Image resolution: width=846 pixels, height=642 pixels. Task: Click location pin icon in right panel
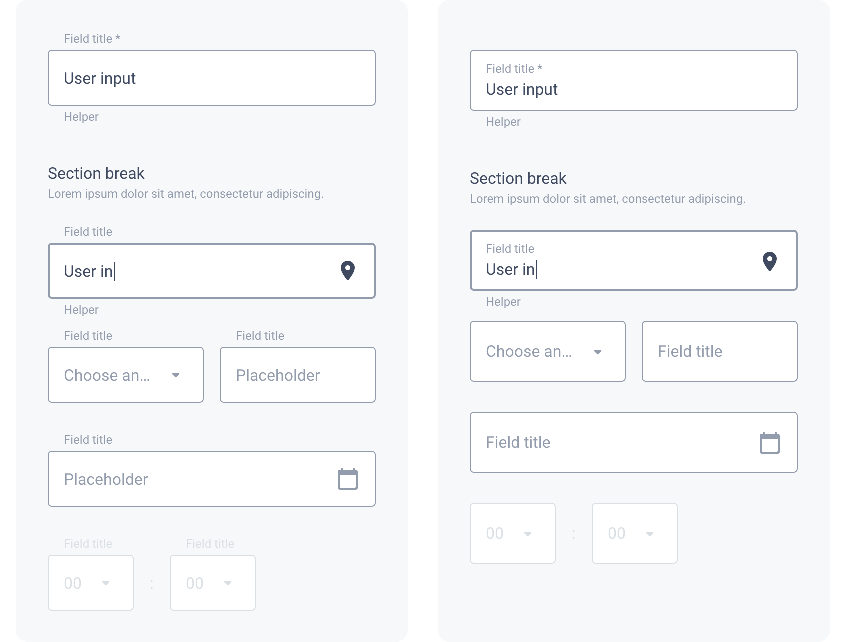(x=770, y=261)
